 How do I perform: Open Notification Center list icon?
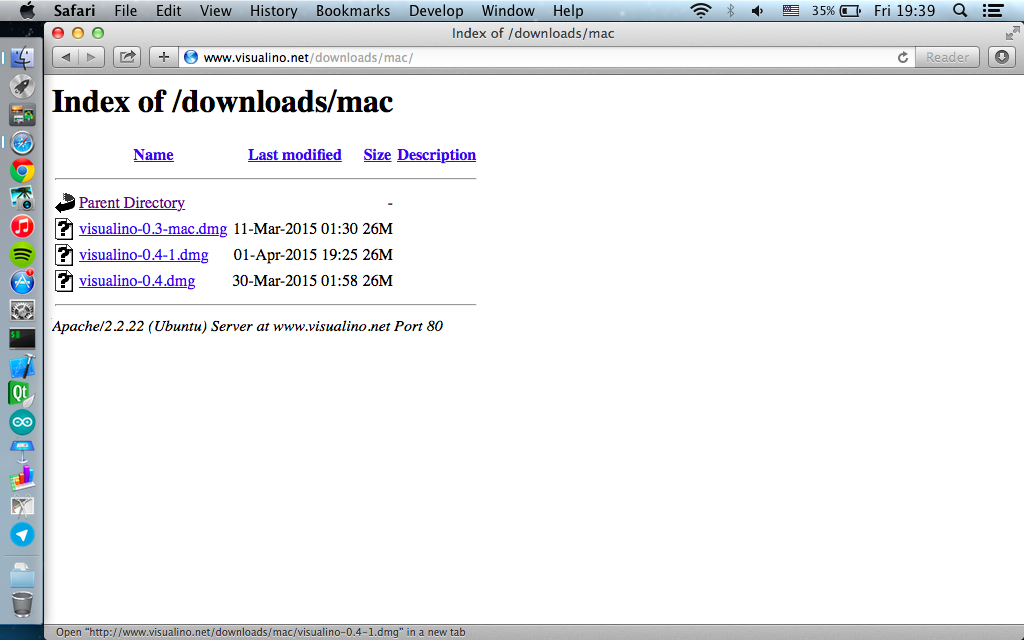(x=993, y=10)
